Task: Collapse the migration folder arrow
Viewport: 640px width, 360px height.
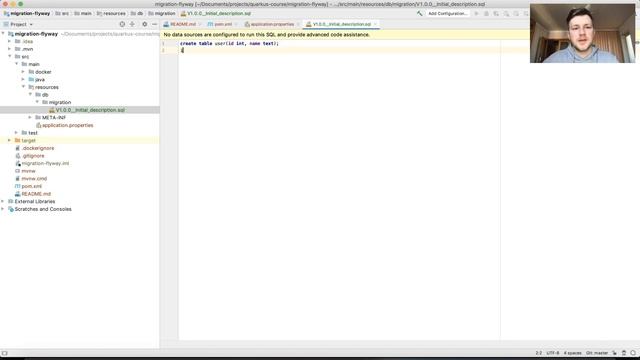Action: (38, 102)
